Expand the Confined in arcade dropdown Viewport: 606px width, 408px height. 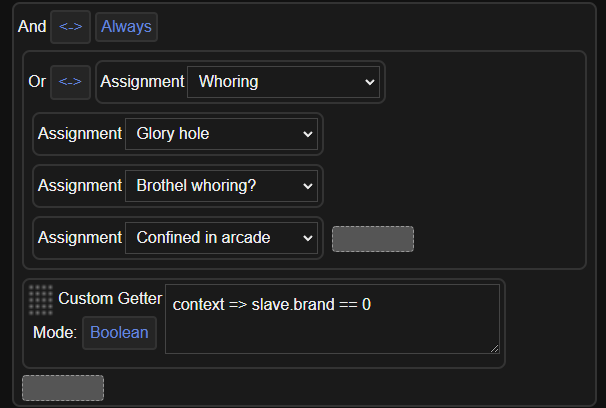coord(221,237)
